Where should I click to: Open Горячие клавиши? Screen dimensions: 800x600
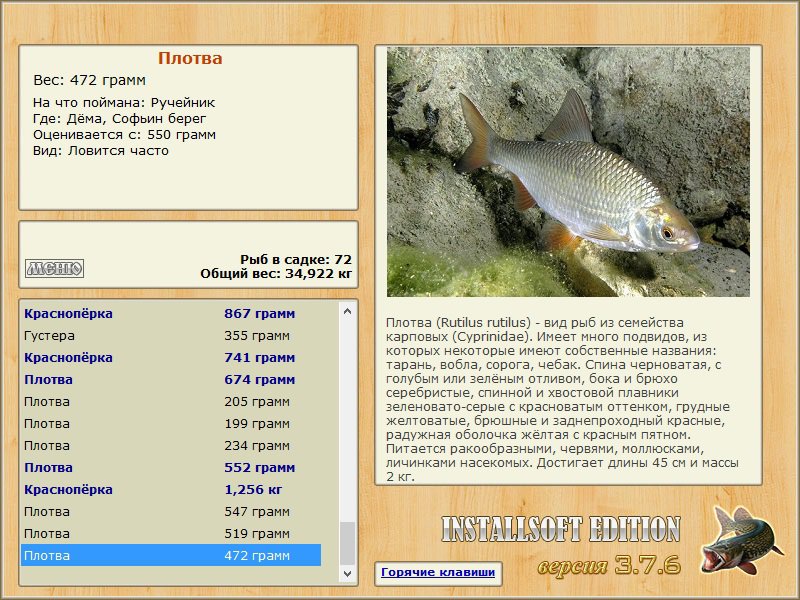pos(438,570)
